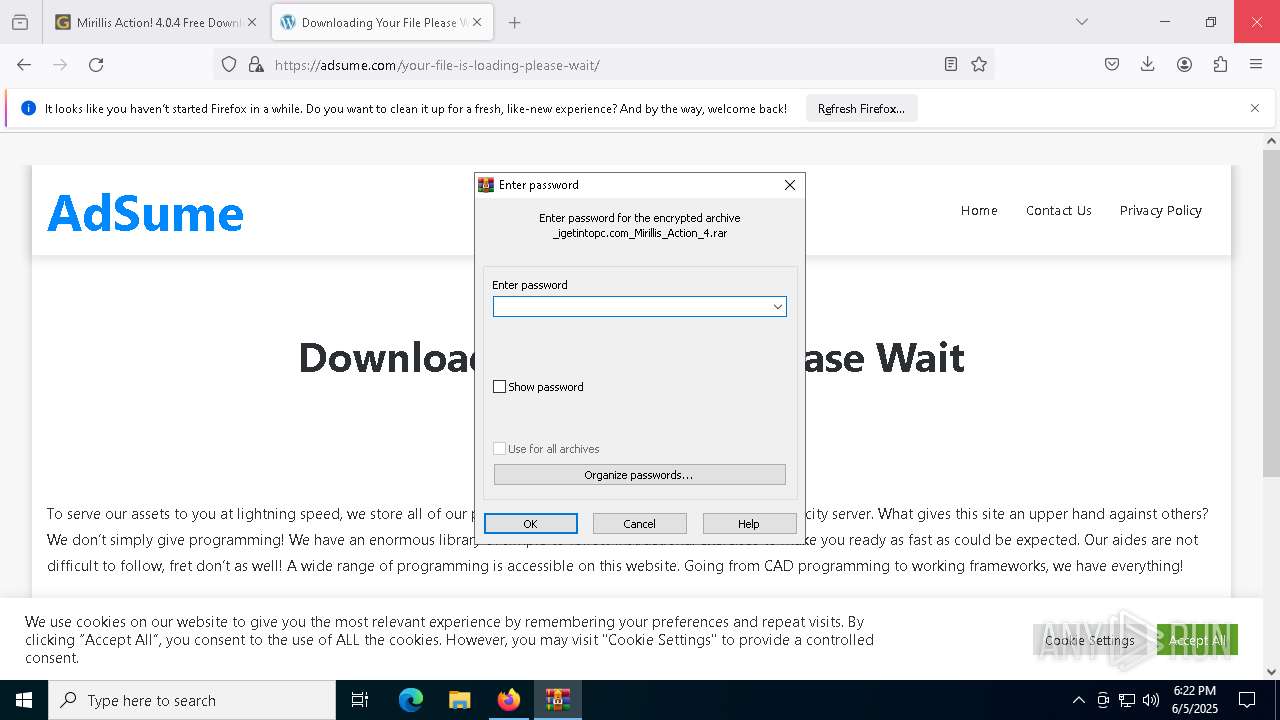1280x720 pixels.
Task: Open the Privacy Policy menu link
Action: (1160, 210)
